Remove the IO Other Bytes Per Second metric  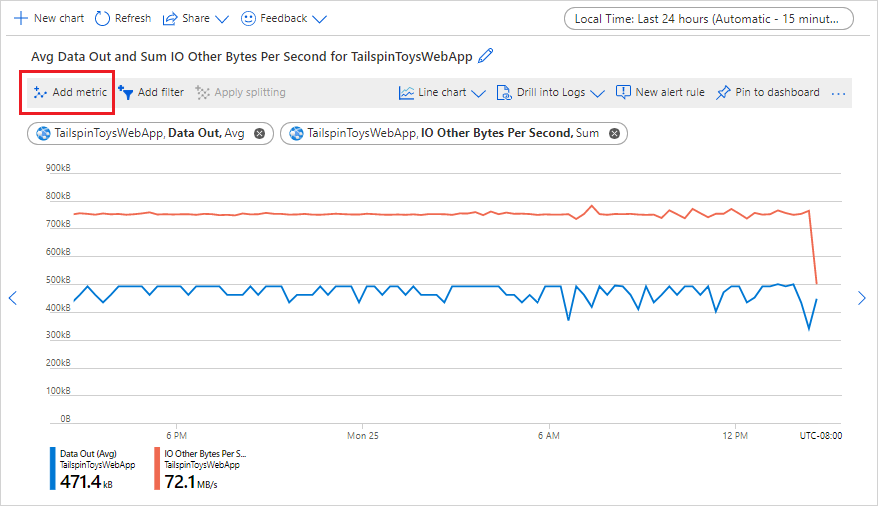[x=614, y=133]
